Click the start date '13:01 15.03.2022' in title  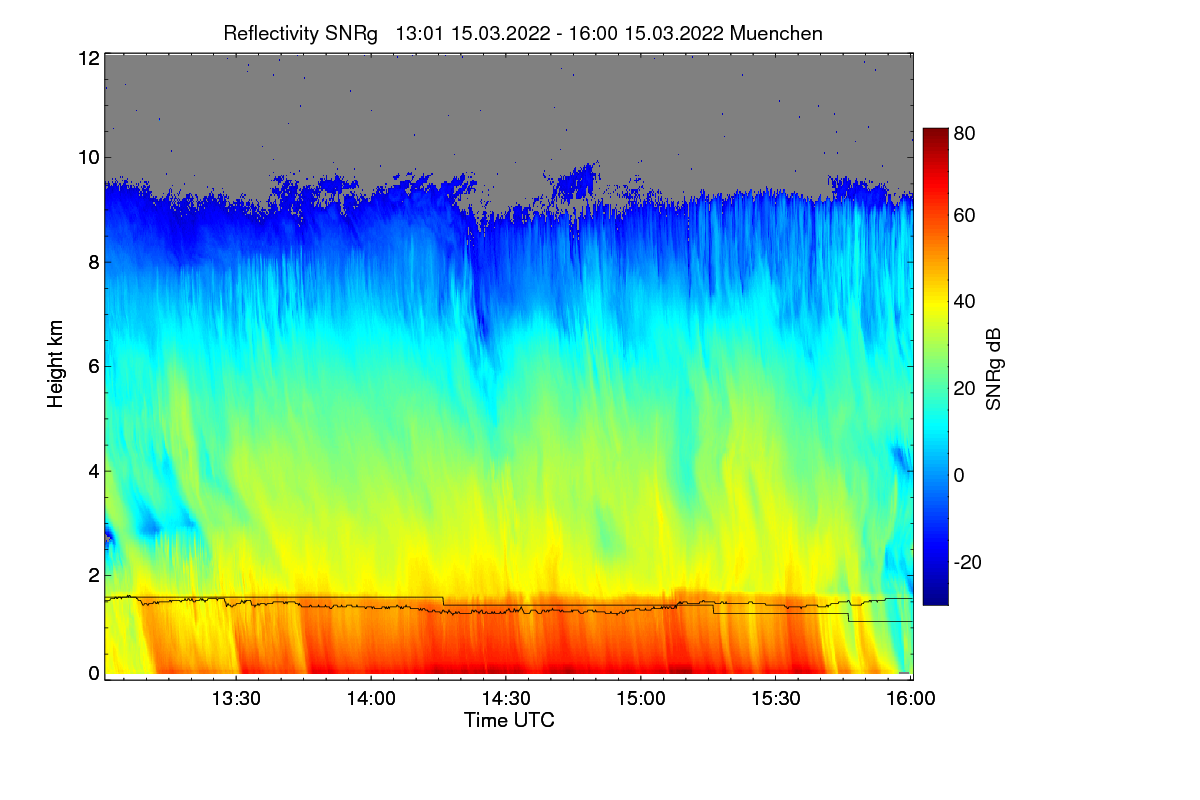coord(473,33)
